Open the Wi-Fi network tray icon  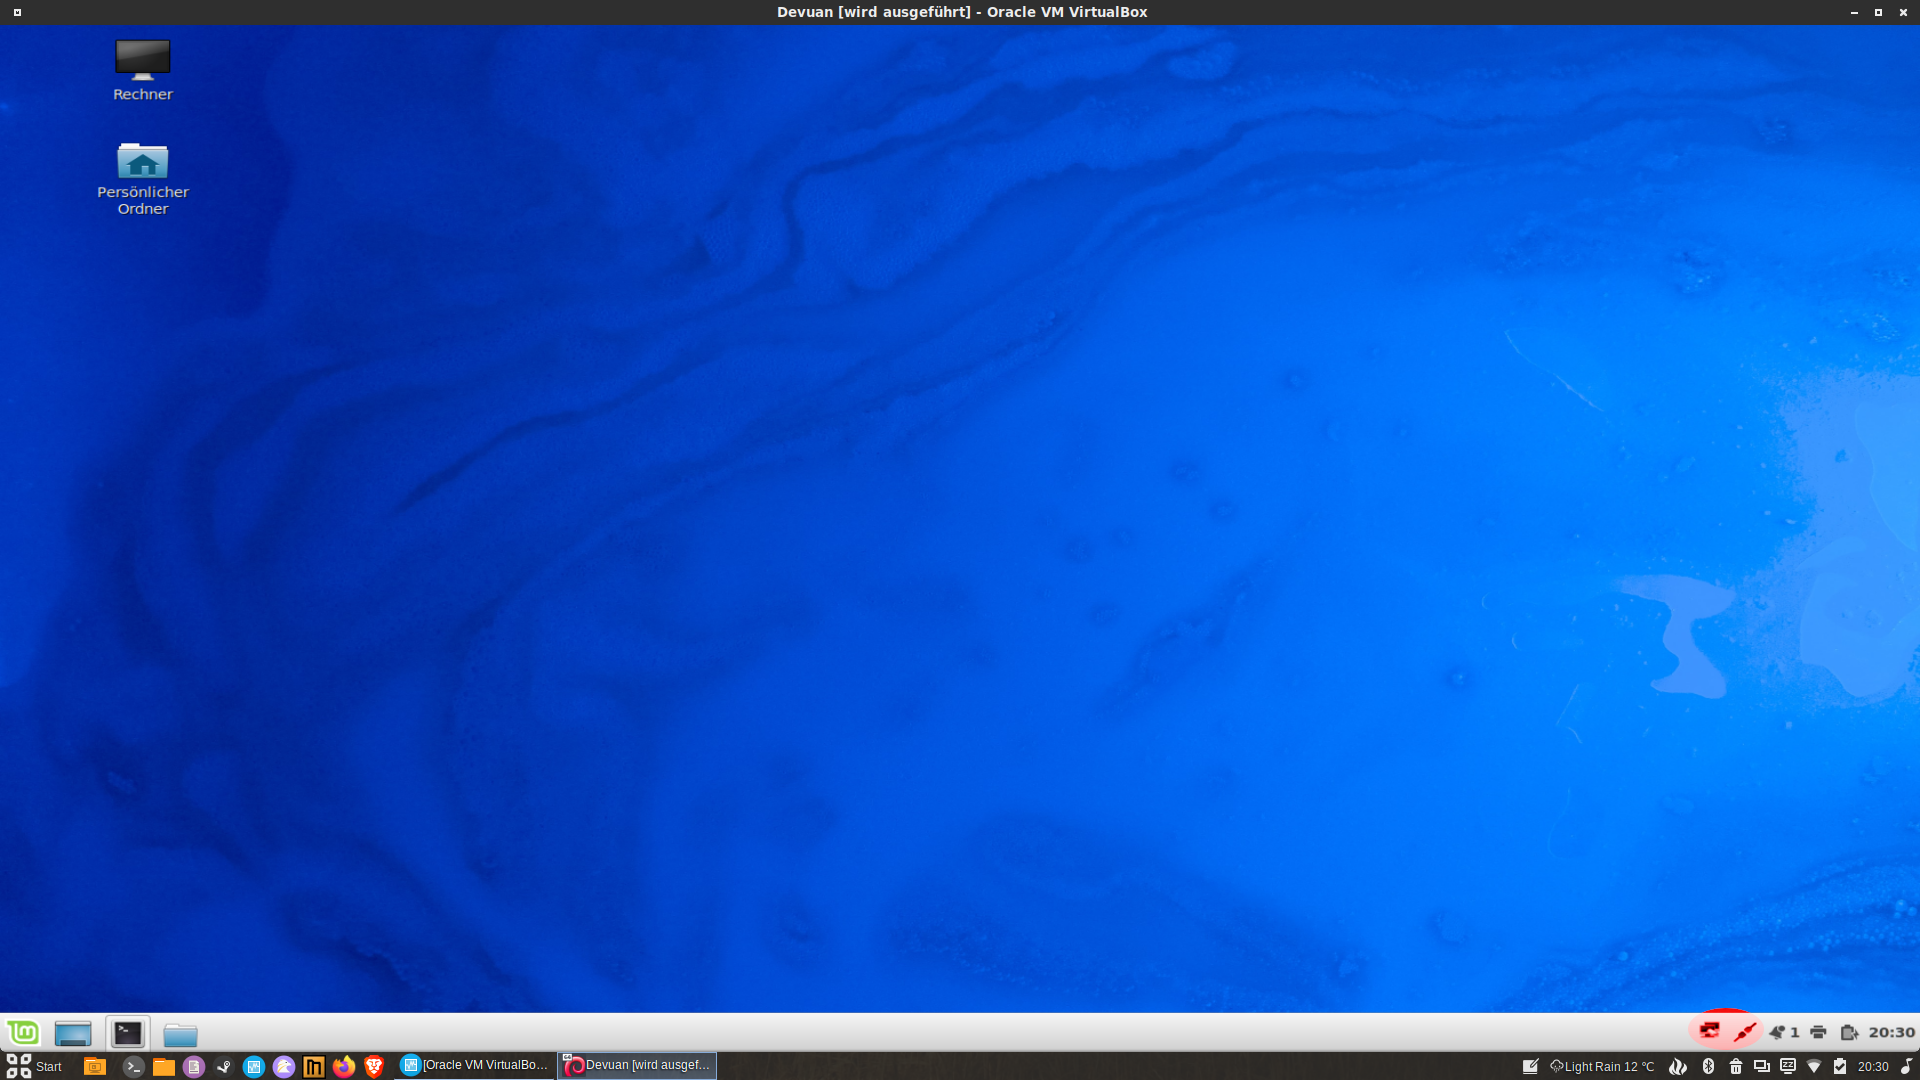[1814, 1066]
